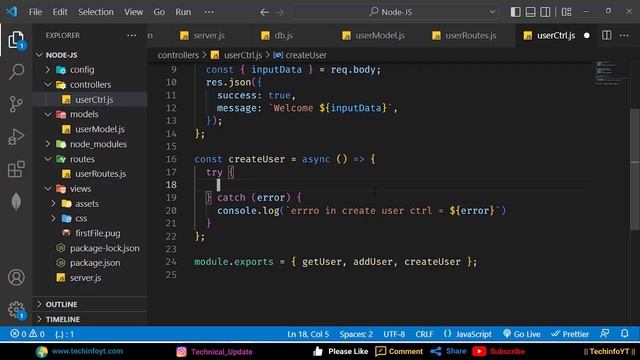Image resolution: width=640 pixels, height=360 pixels.
Task: Open the Source Control view
Action: tap(16, 104)
